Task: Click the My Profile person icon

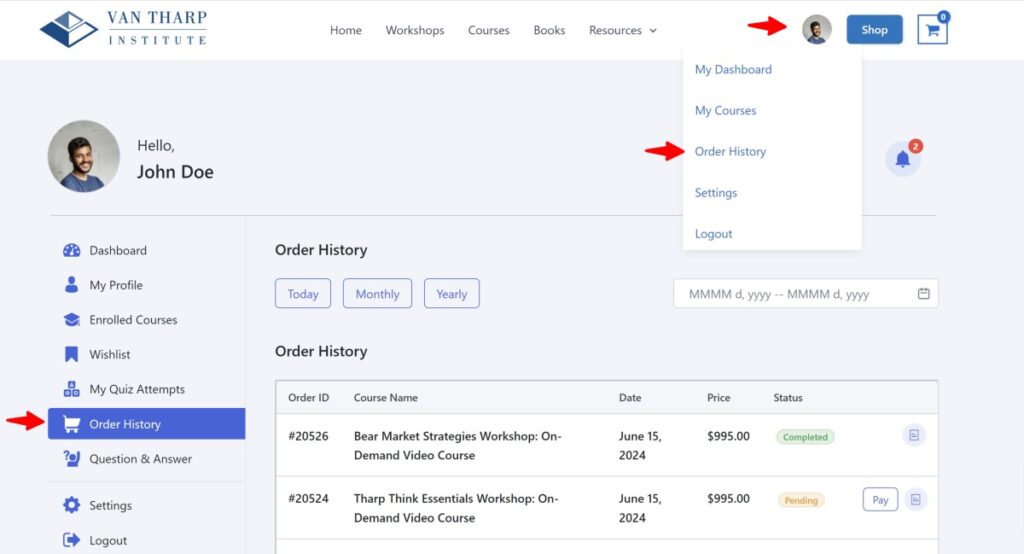Action: click(x=71, y=285)
